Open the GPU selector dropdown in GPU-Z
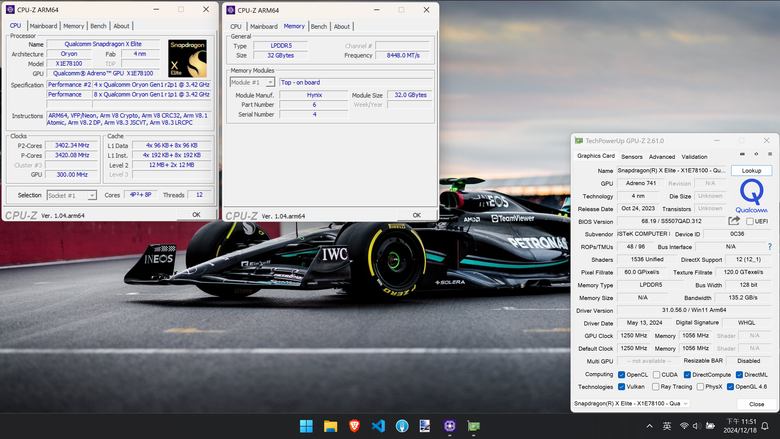Image resolution: width=780 pixels, height=439 pixels. tap(631, 403)
